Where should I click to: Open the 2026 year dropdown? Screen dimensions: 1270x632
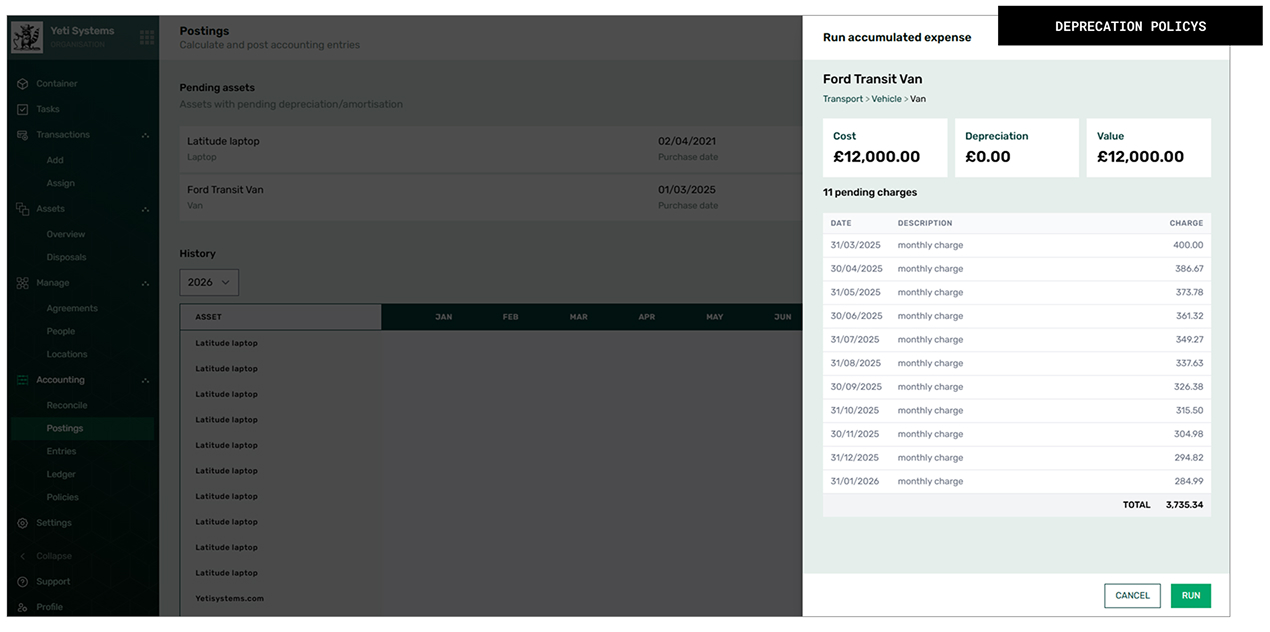pos(208,282)
